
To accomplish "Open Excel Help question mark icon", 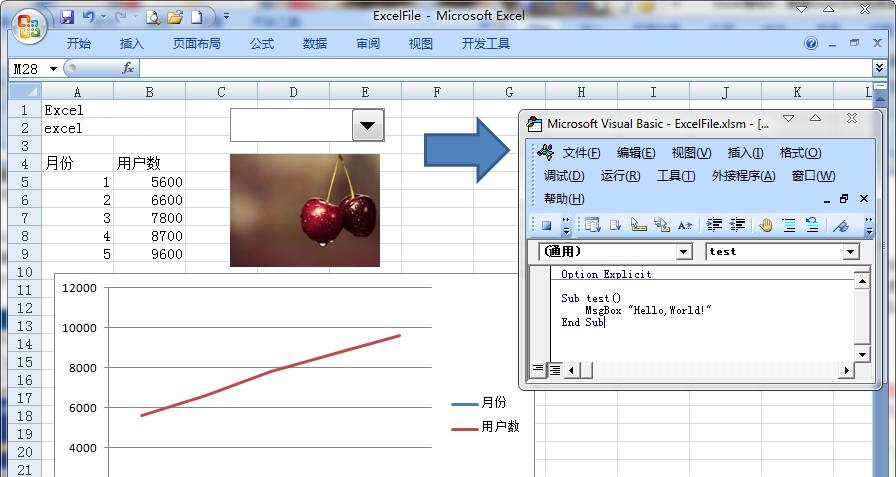I will pos(810,43).
